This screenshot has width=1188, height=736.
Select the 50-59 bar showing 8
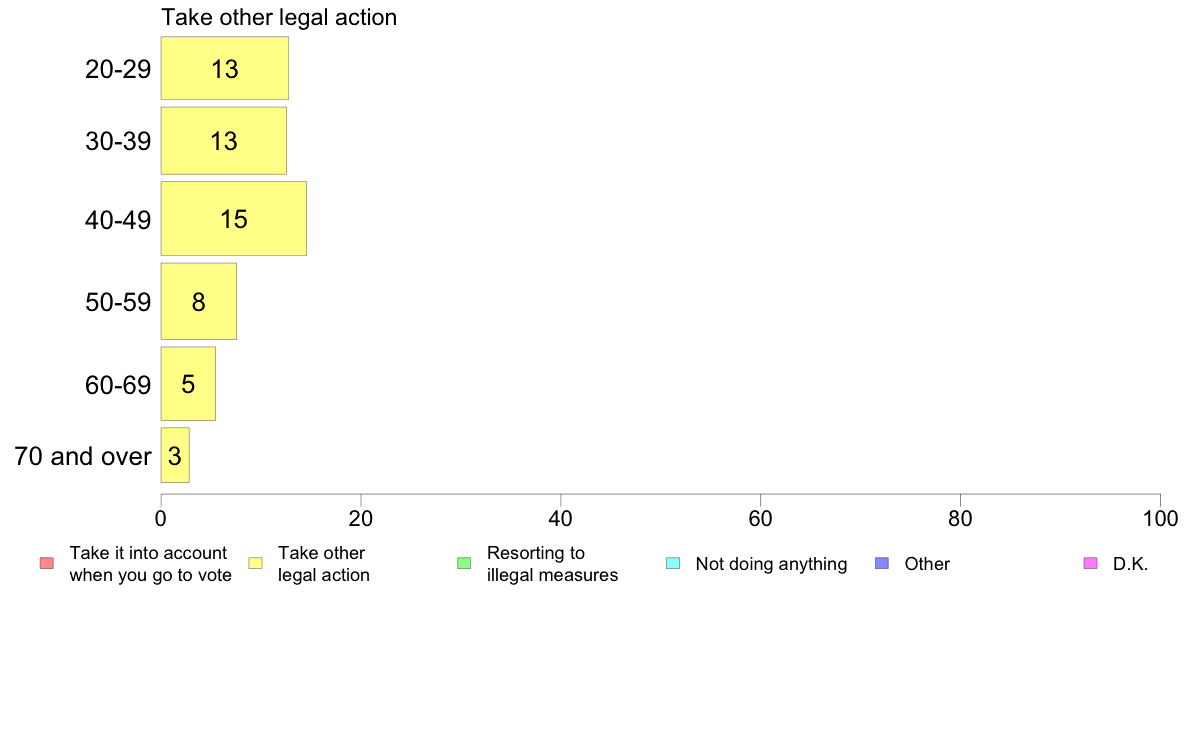tap(199, 301)
